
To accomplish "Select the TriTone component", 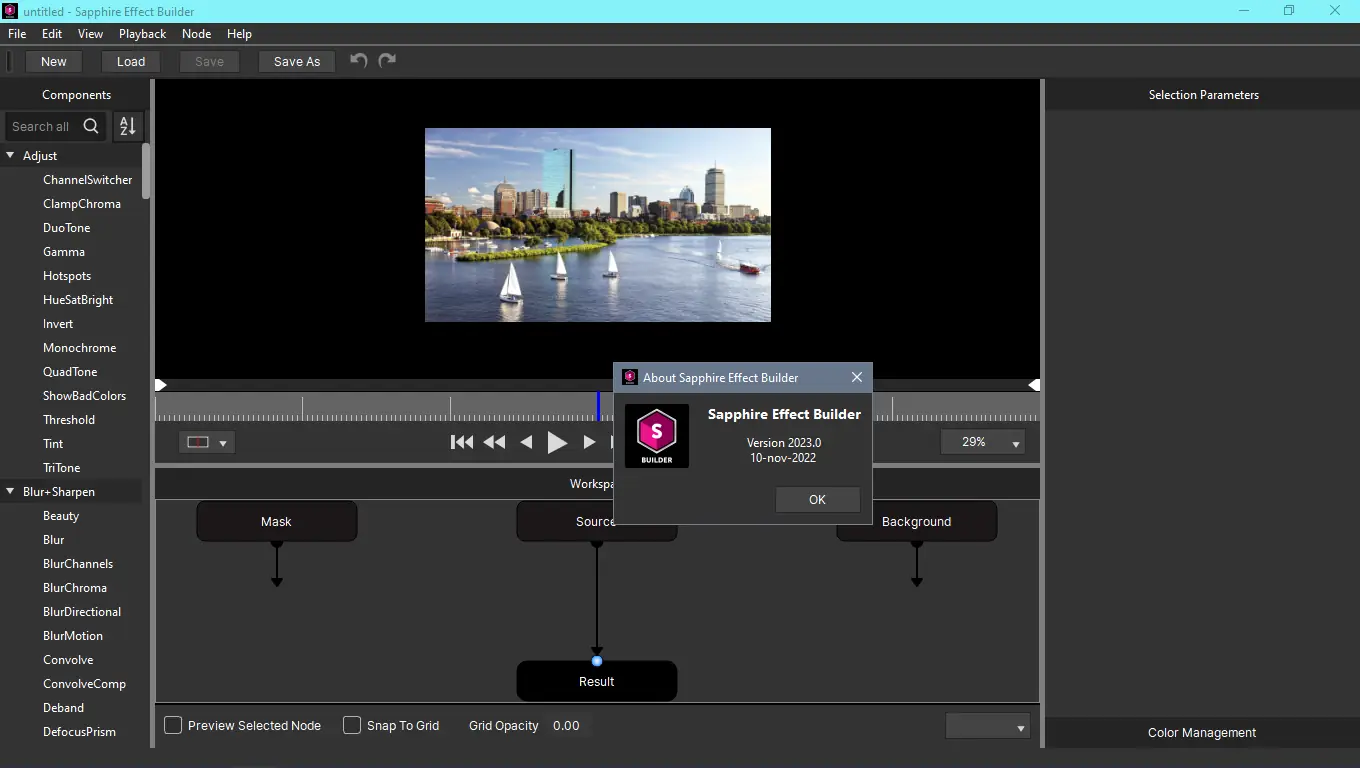I will click(62, 468).
